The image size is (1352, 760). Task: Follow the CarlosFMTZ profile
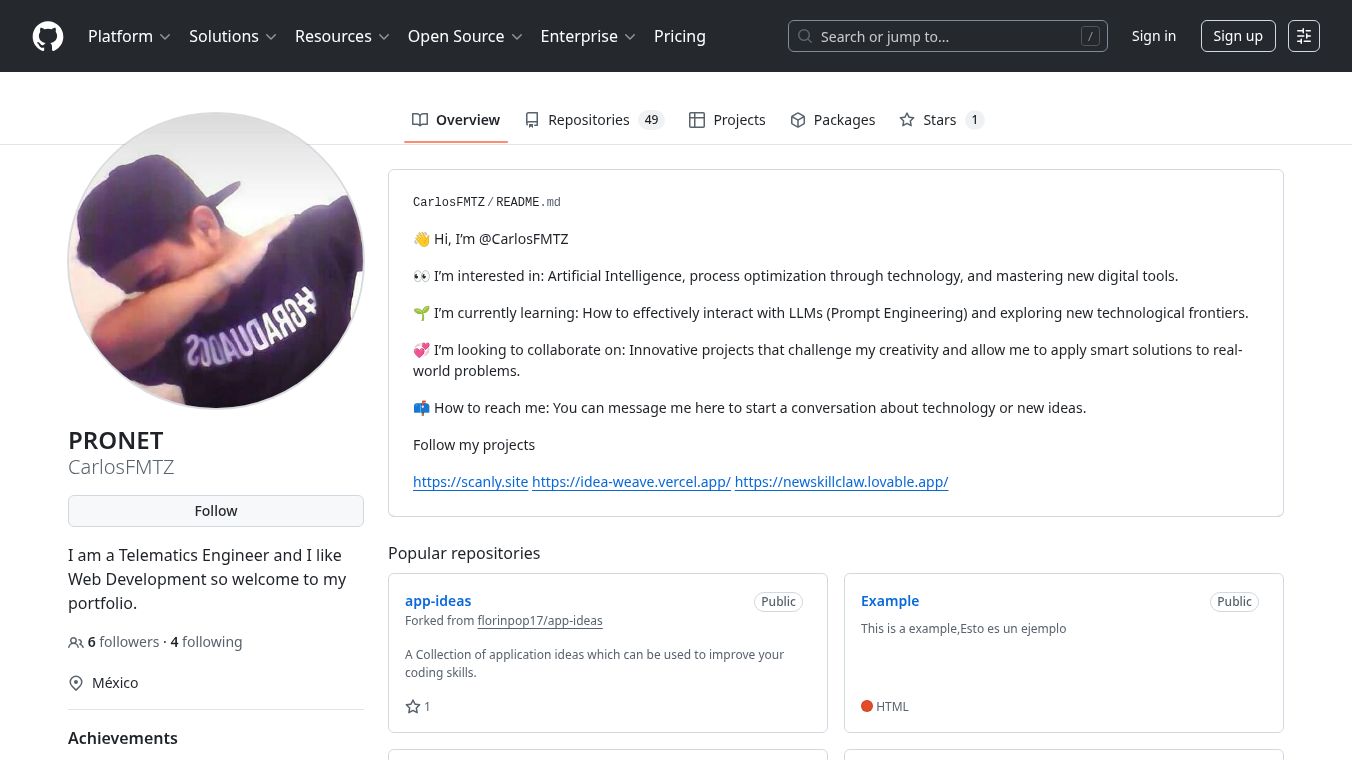(x=216, y=511)
